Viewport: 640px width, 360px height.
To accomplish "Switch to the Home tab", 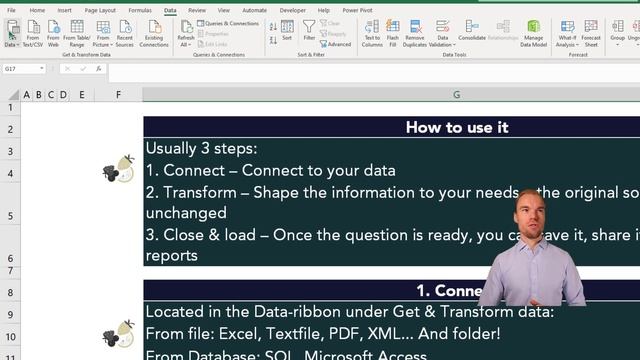I will coord(37,10).
